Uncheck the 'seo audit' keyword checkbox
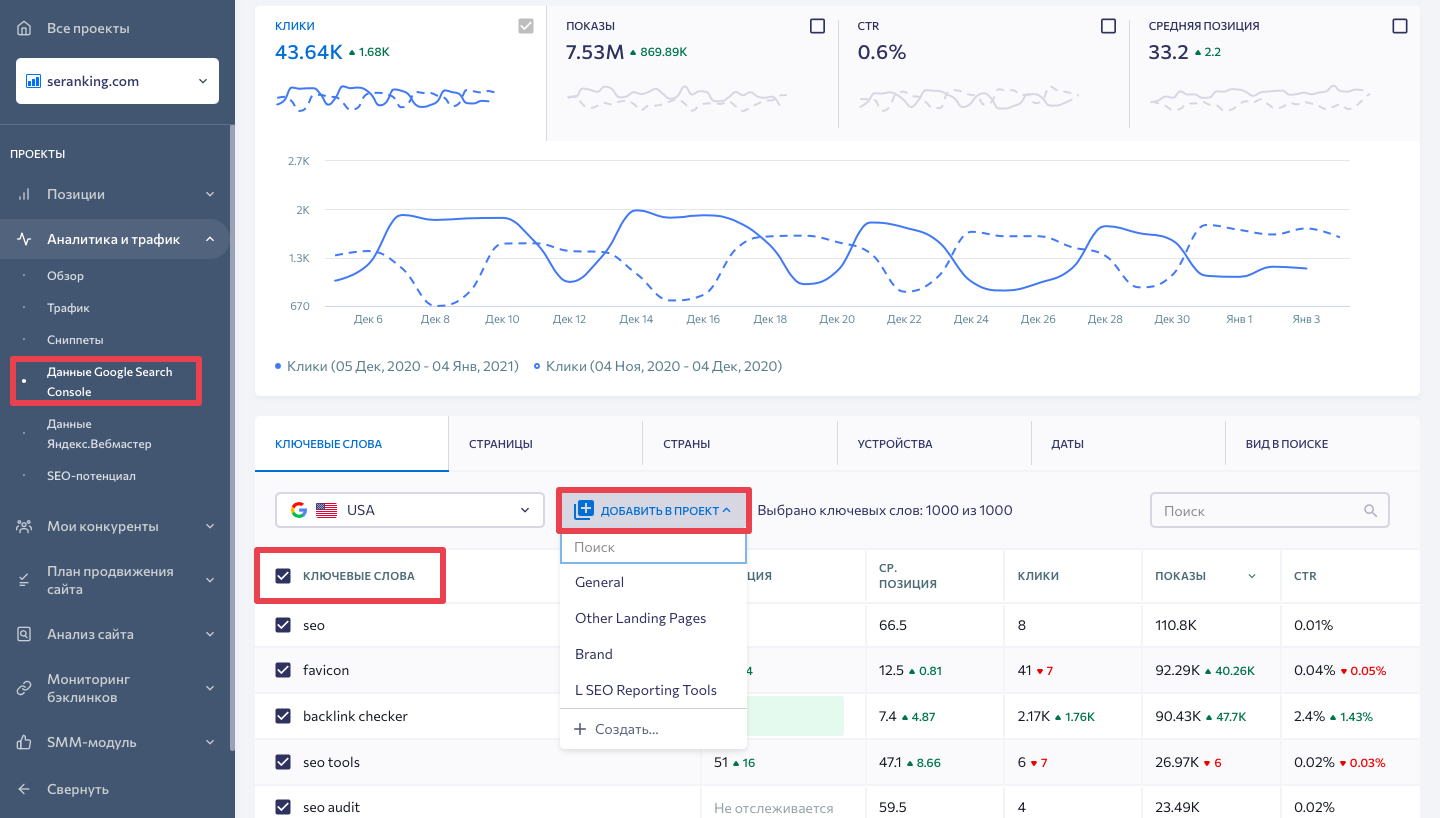 point(283,807)
